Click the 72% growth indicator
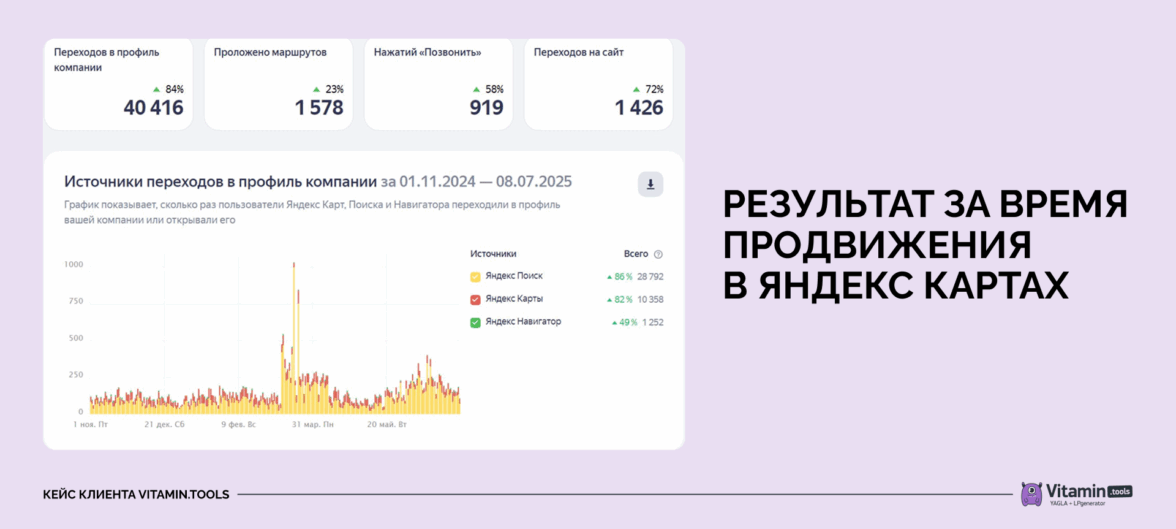This screenshot has height=529, width=1176. 648,89
